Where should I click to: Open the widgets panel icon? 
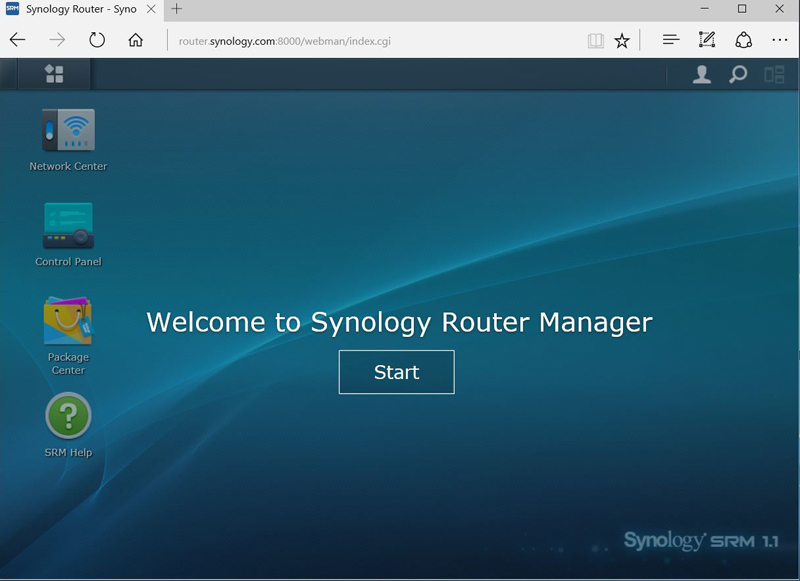tap(774, 74)
